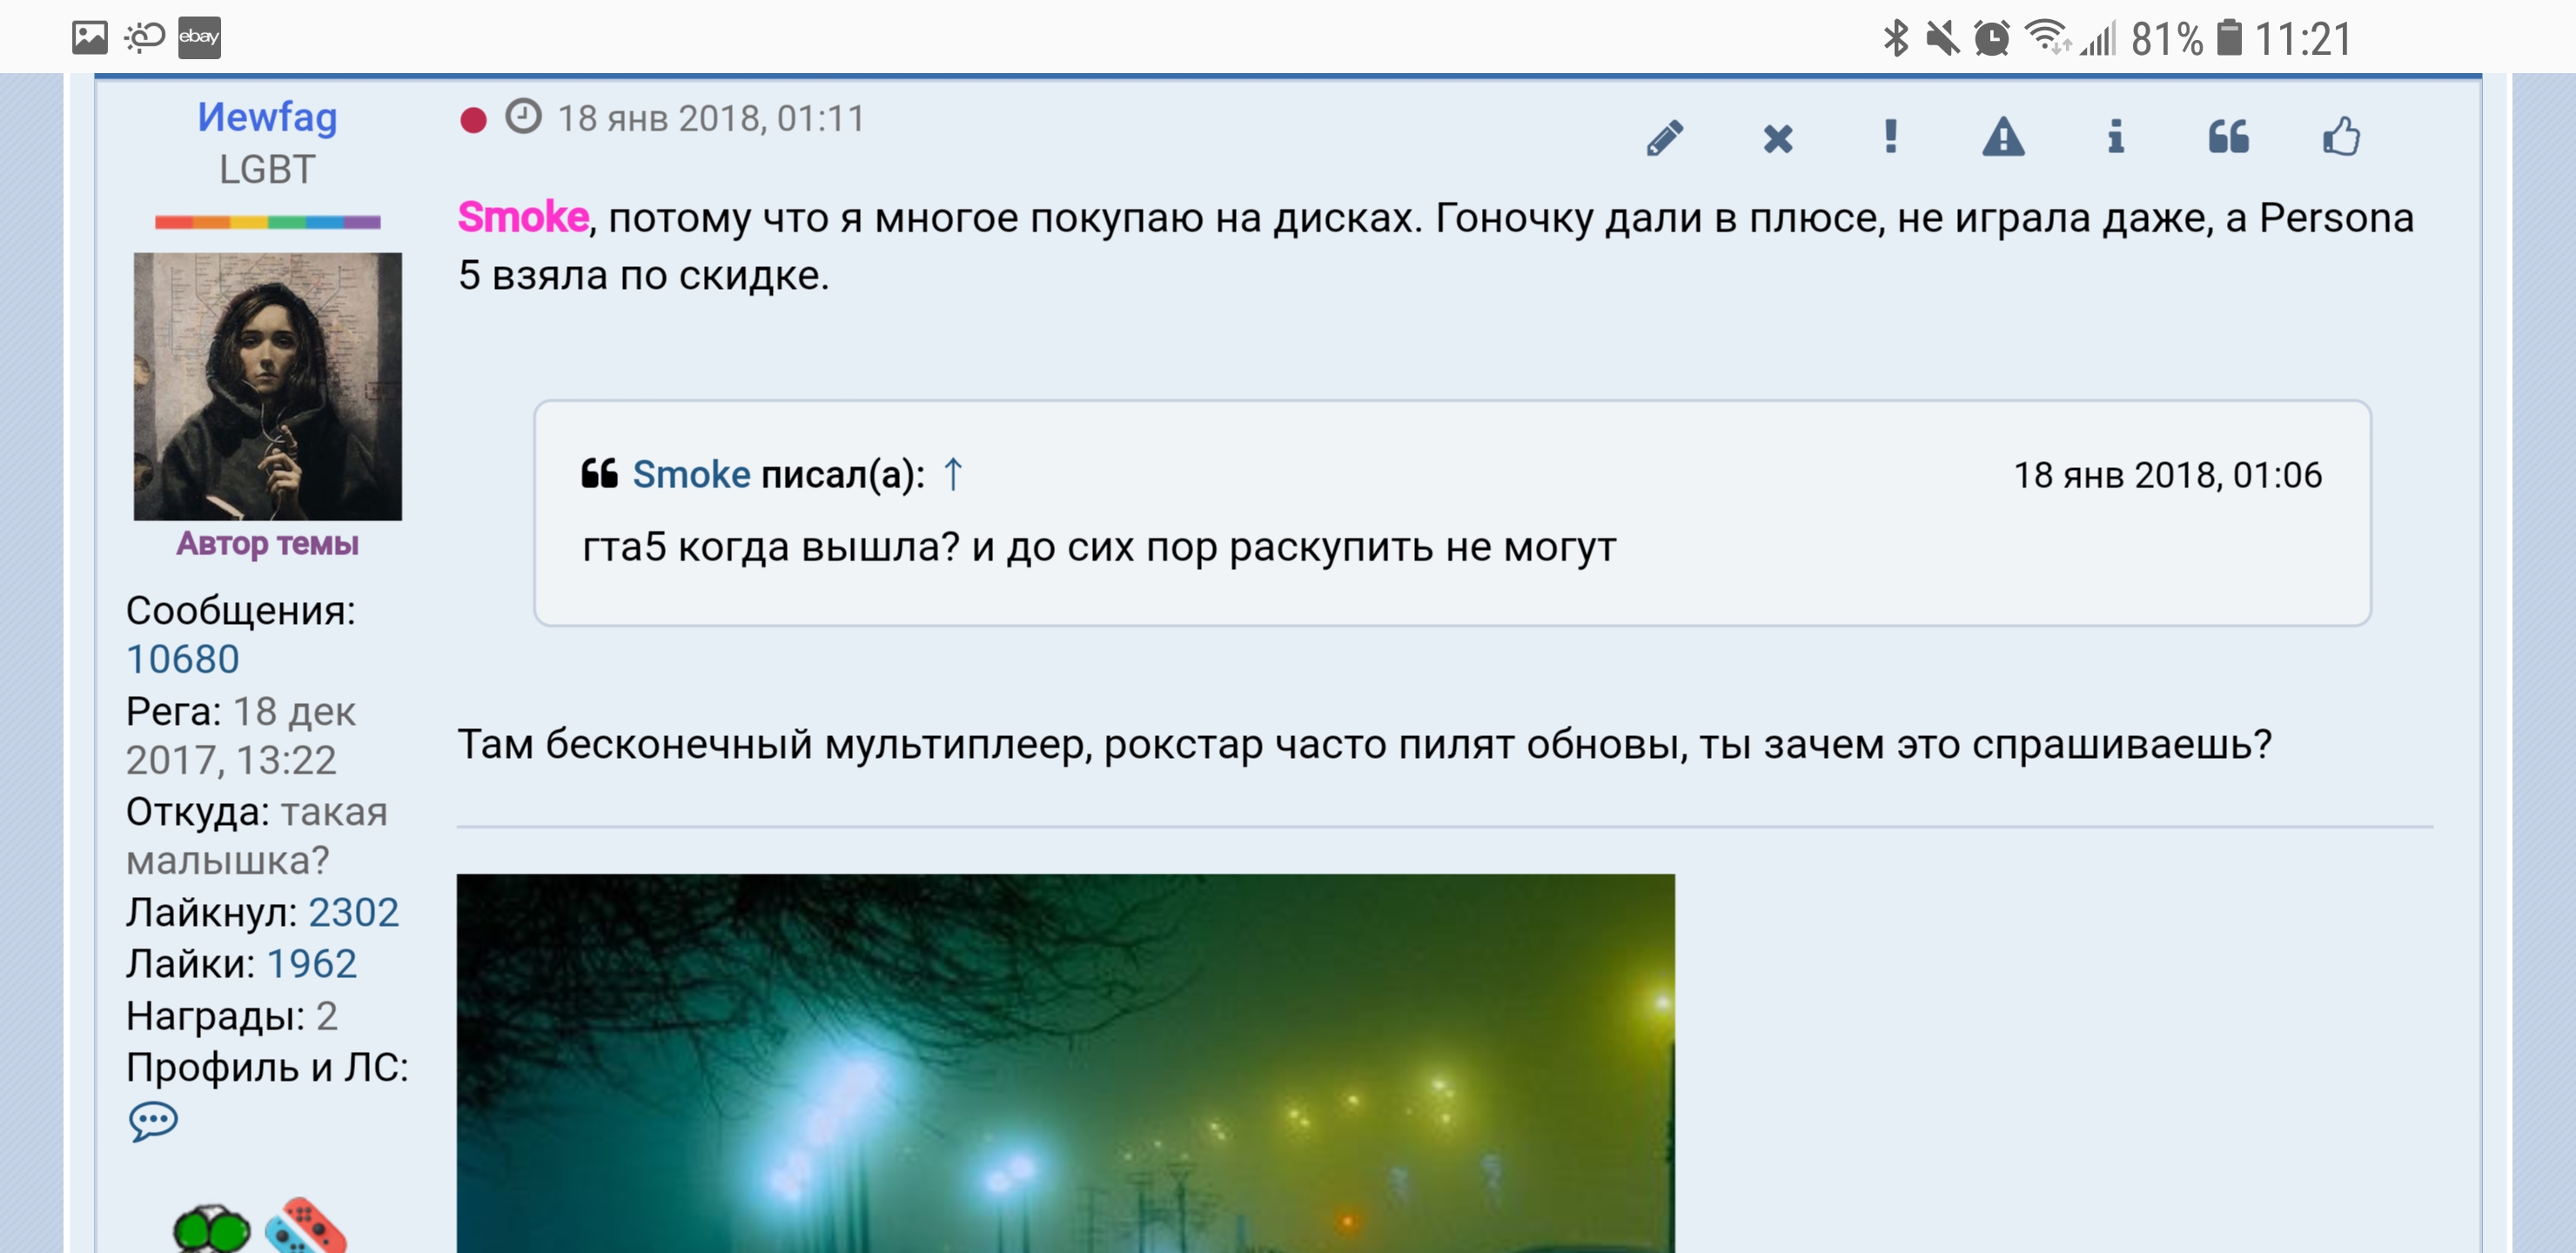Open the 1962 likes received link
This screenshot has height=1253, width=2576.
point(311,963)
